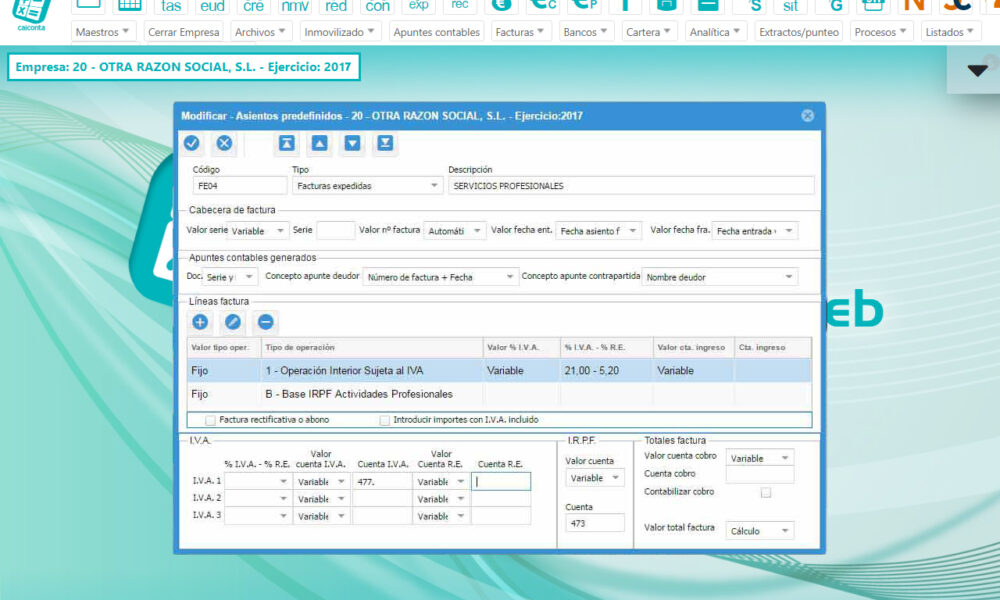The image size is (1000, 600).
Task: Toggle the black collapse arrow at top right
Action: (x=977, y=71)
